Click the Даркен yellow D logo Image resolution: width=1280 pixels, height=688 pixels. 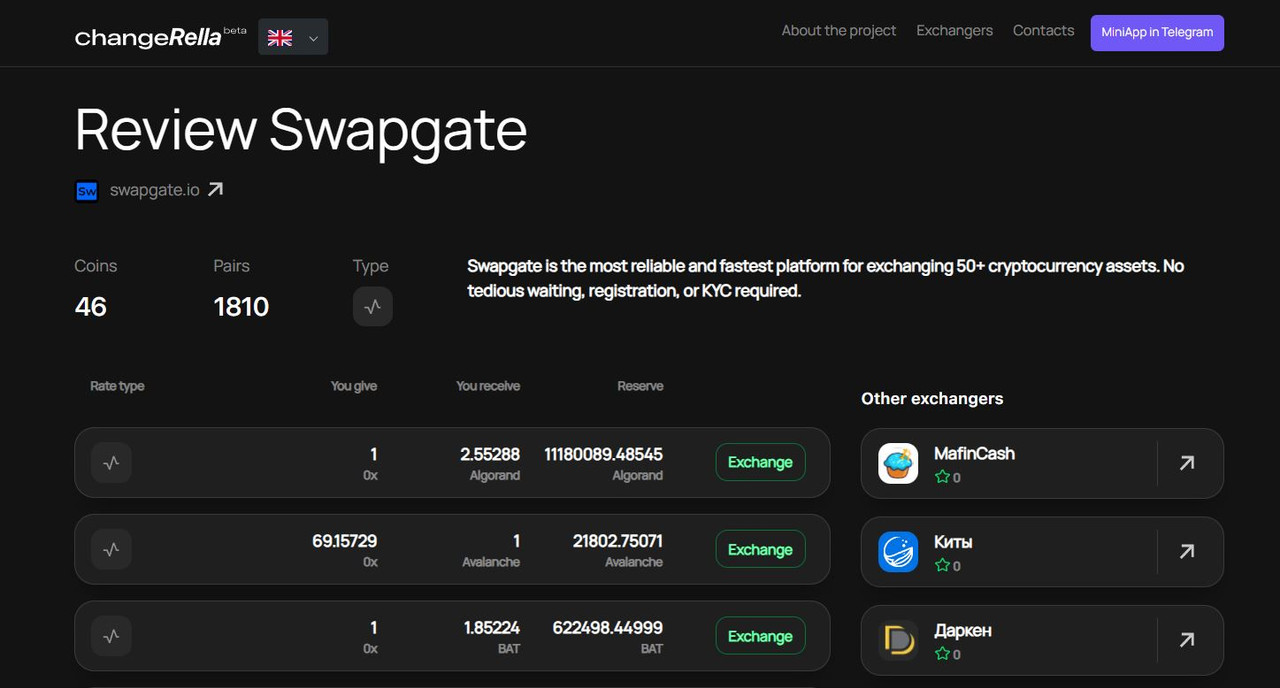[x=898, y=641]
